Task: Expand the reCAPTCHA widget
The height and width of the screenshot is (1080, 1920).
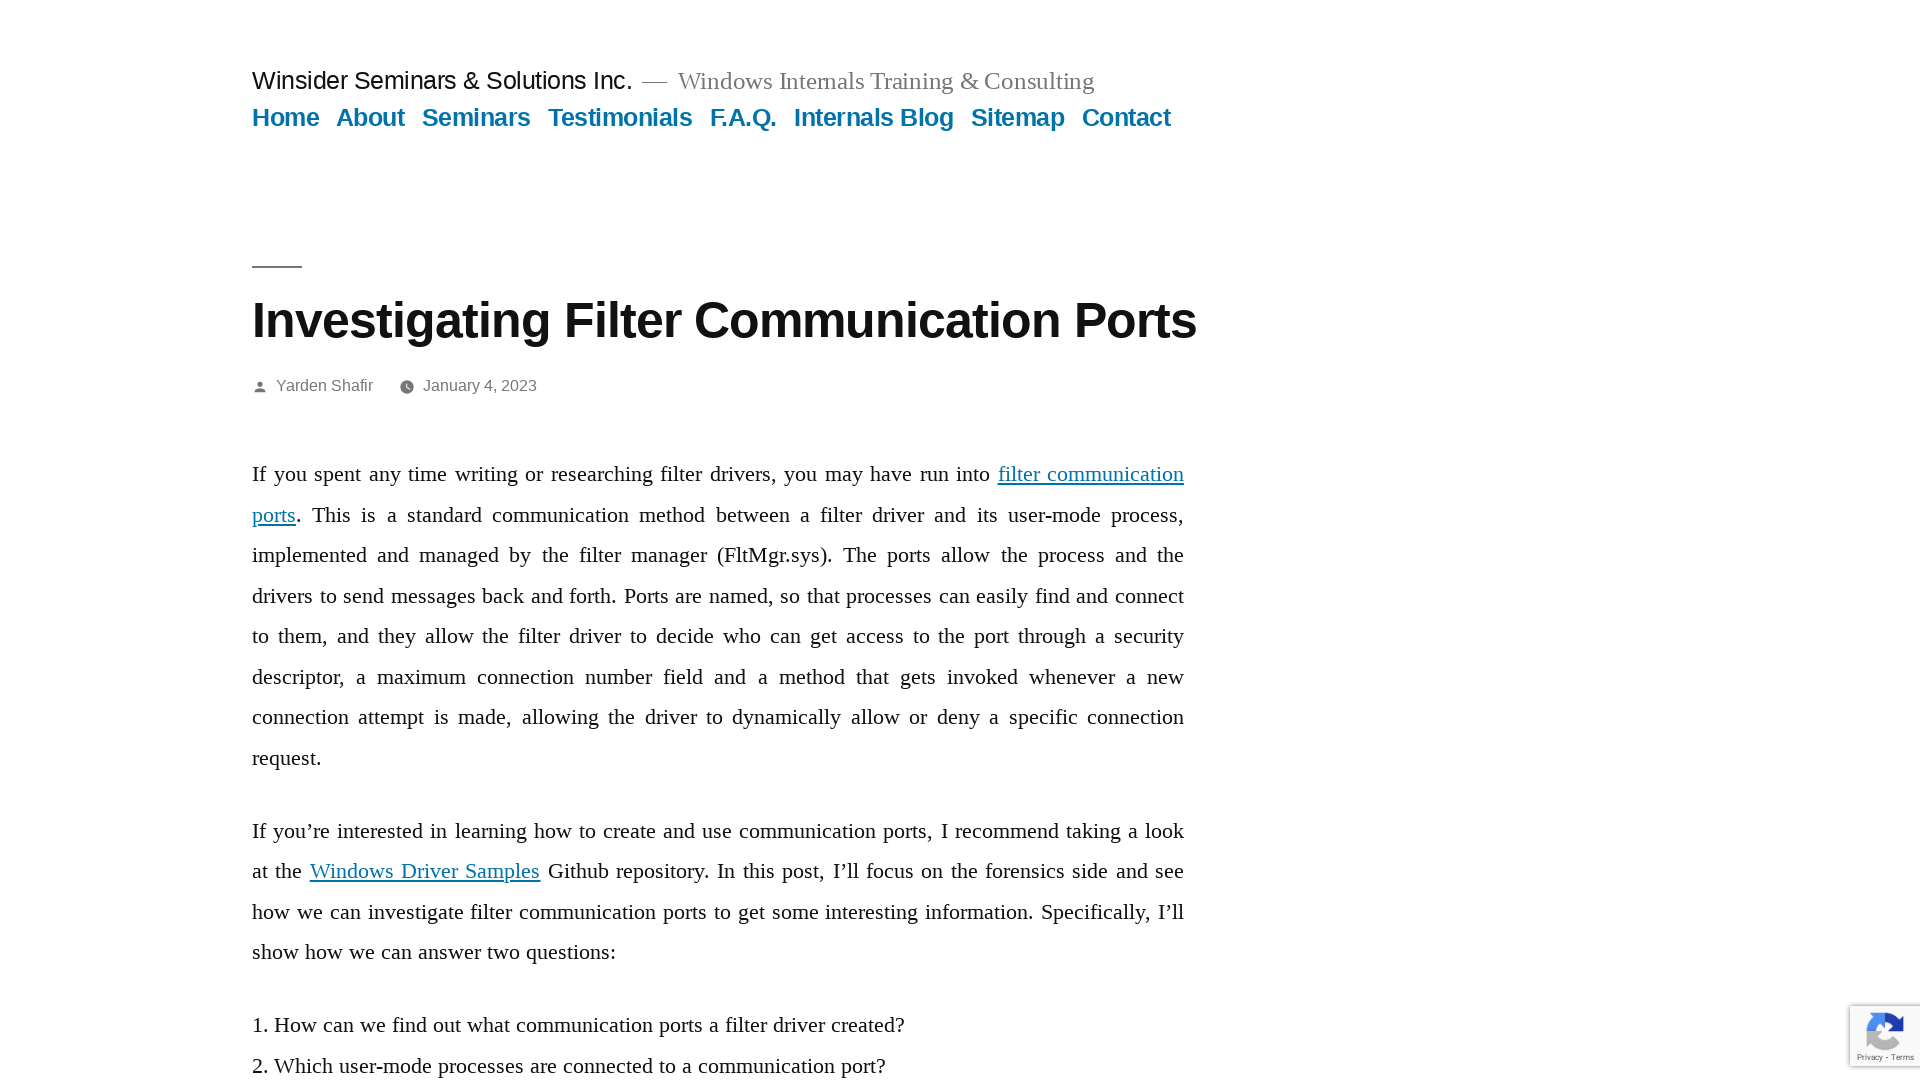Action: point(1884,1036)
